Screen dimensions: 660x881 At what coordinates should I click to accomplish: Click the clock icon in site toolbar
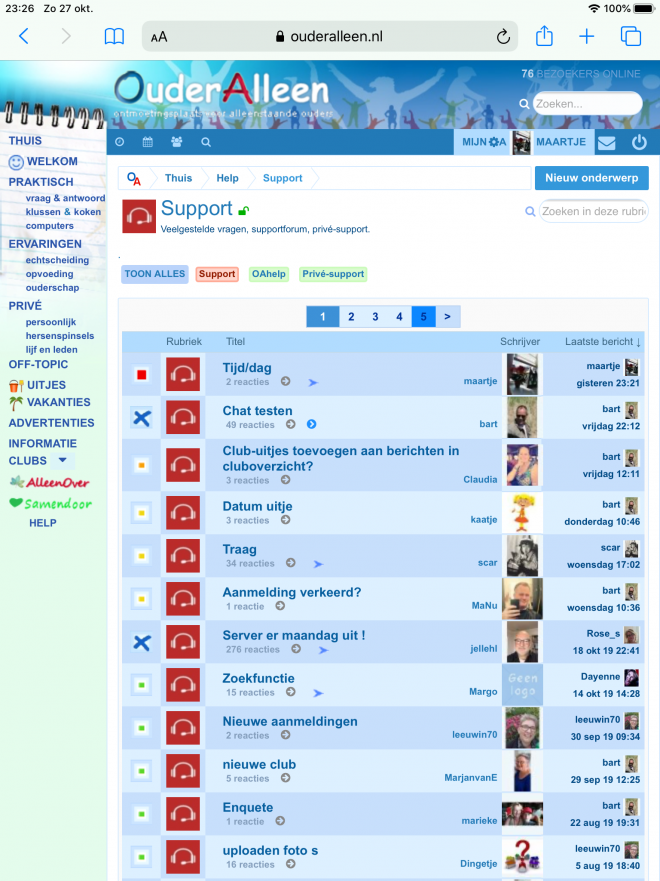point(120,142)
